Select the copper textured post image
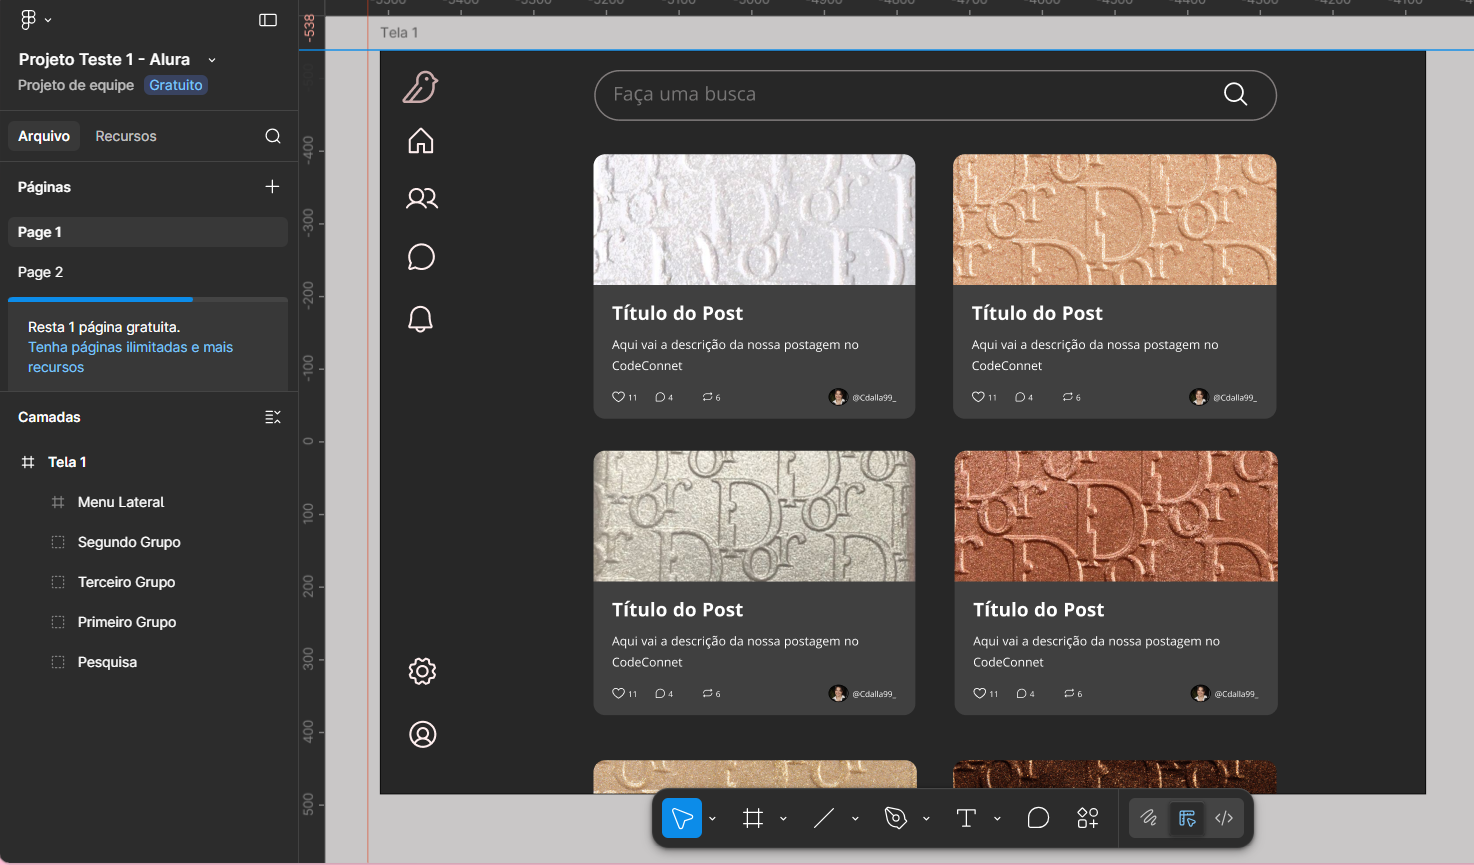 tap(1116, 516)
